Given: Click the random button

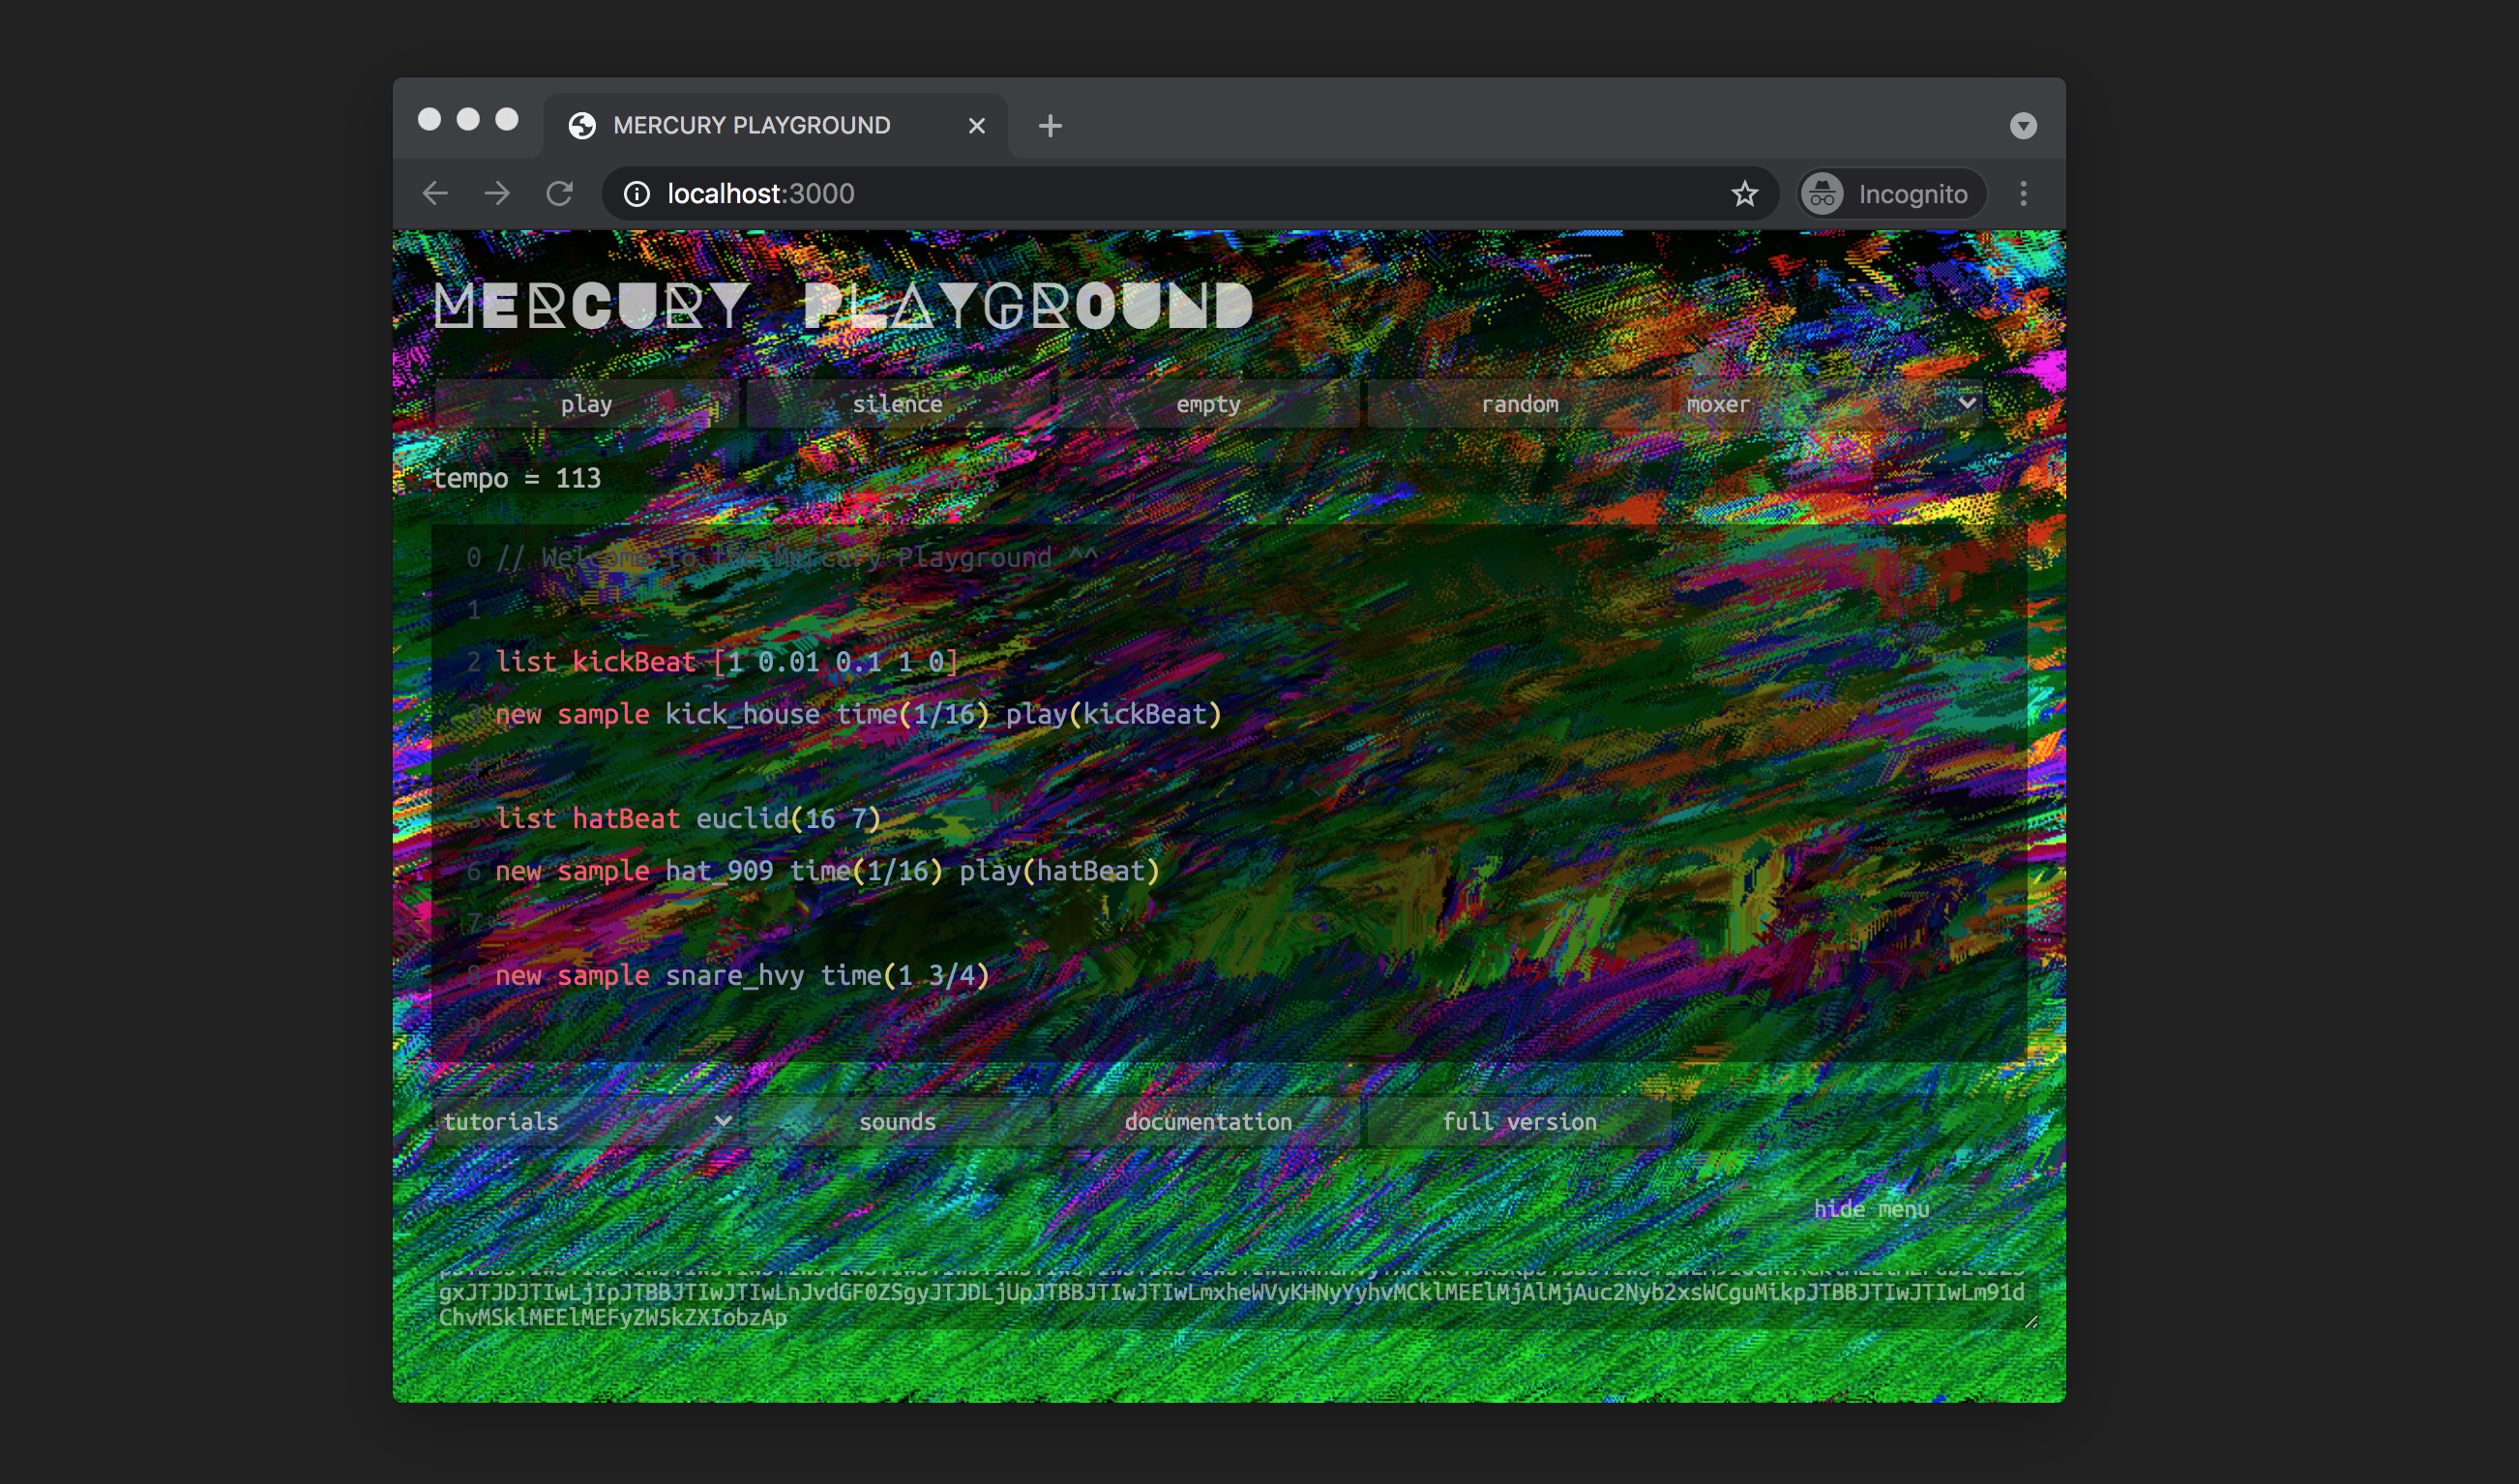Looking at the screenshot, I should point(1519,404).
